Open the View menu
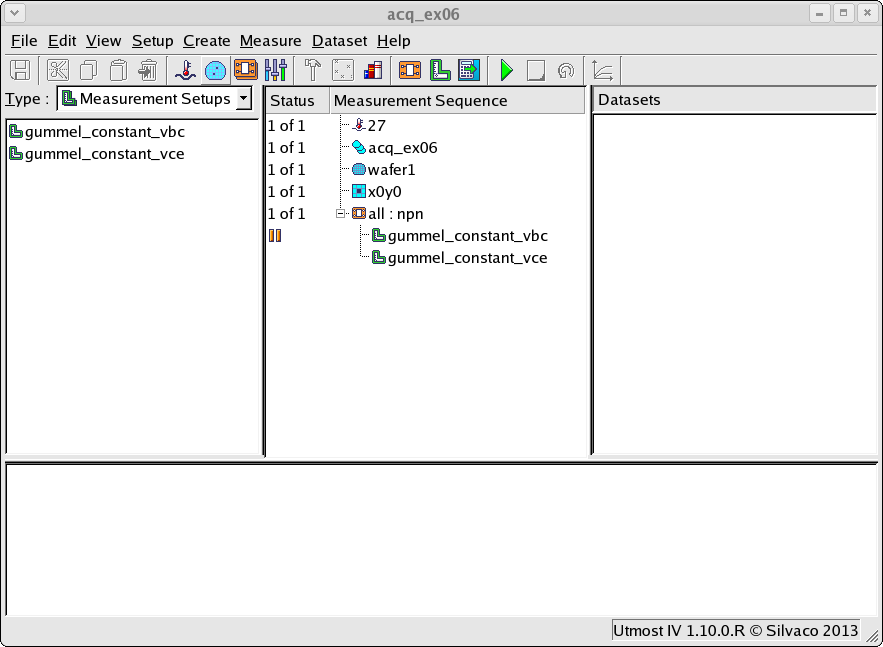Viewport: 883px width, 647px height. [104, 41]
